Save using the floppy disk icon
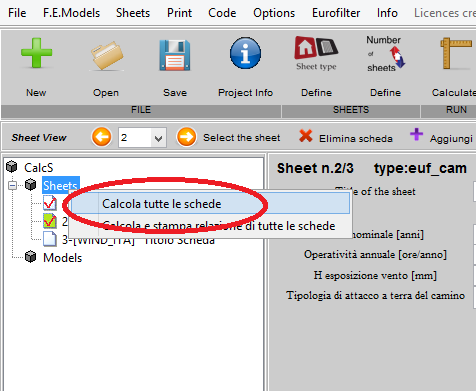 [x=175, y=55]
